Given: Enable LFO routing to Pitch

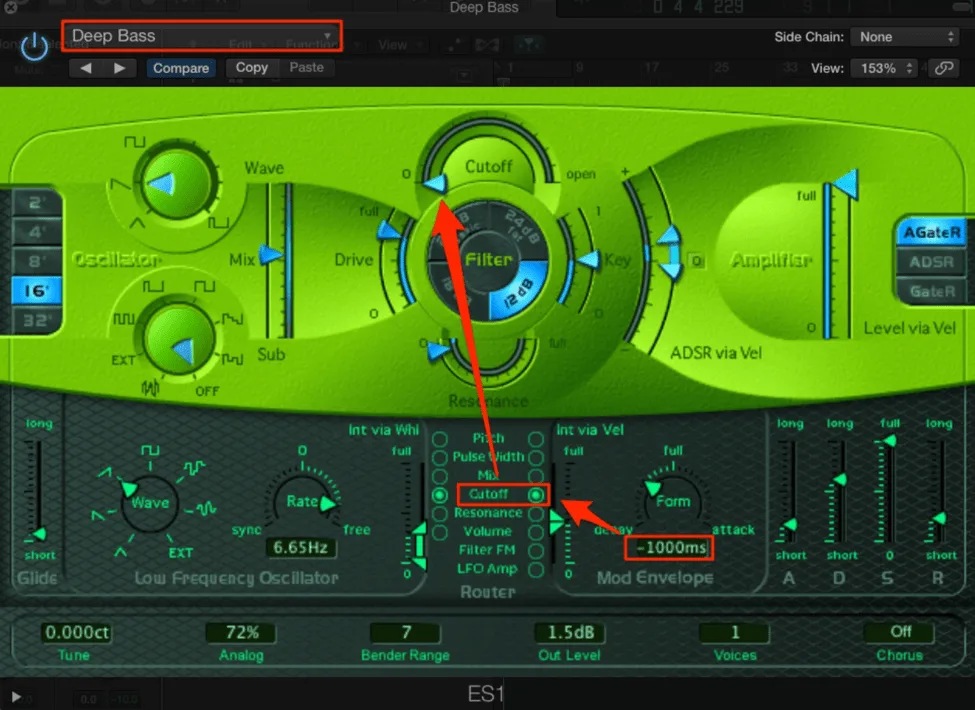Looking at the screenshot, I should (440, 439).
